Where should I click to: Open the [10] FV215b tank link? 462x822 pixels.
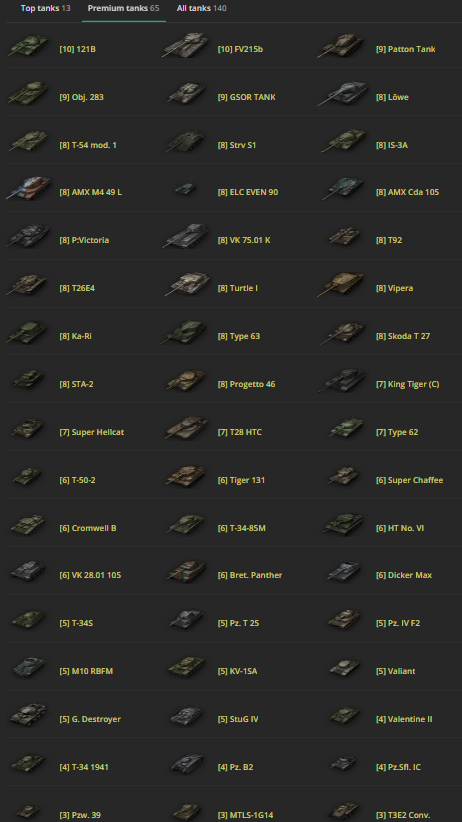coord(240,49)
